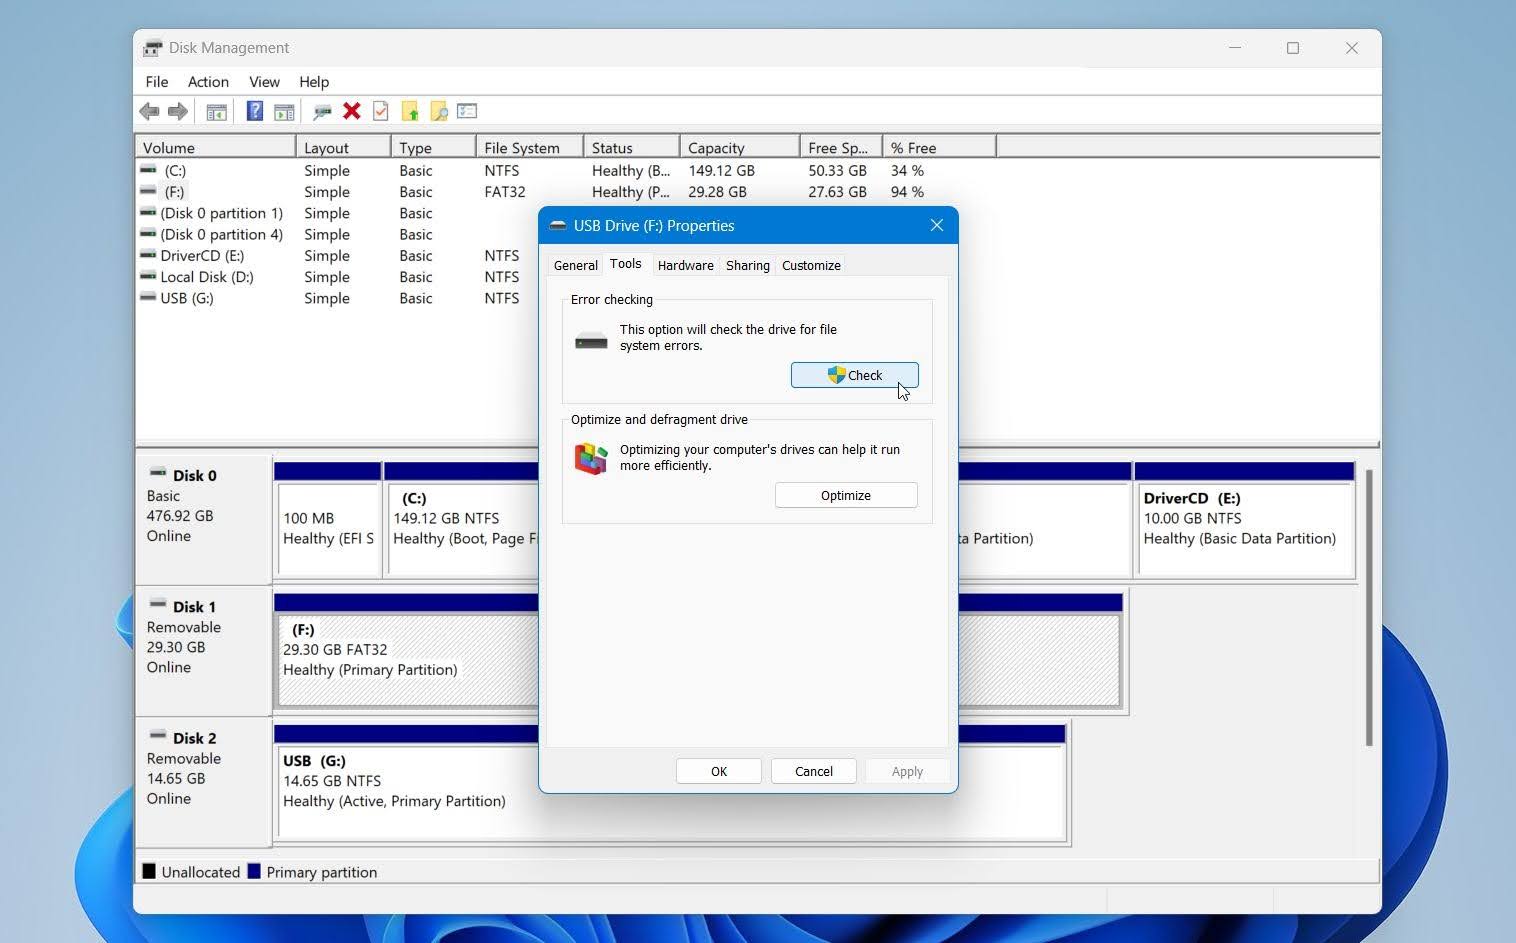
Task: Select the 100 MB EFI partition on Disk 0
Action: pos(328,520)
